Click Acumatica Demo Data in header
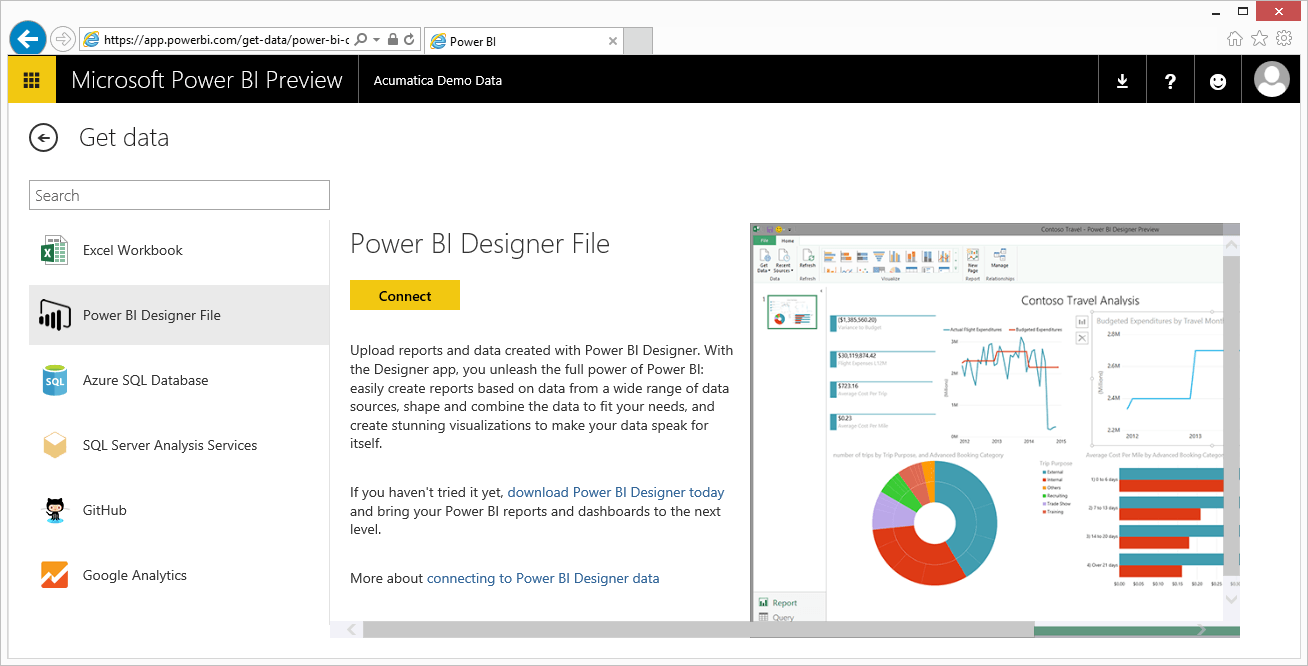Image resolution: width=1308 pixels, height=666 pixels. point(438,81)
